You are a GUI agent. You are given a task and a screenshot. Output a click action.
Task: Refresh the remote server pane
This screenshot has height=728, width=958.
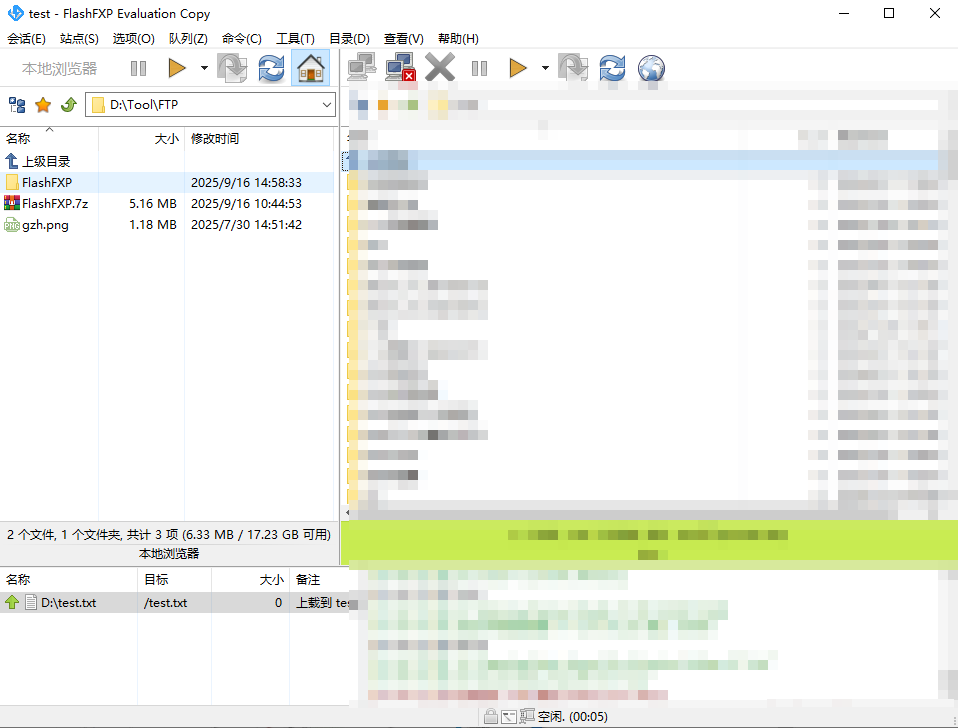[612, 68]
